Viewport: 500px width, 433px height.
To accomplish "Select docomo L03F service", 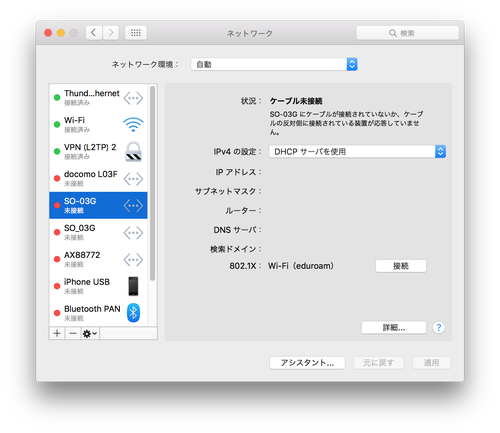I will tap(98, 178).
